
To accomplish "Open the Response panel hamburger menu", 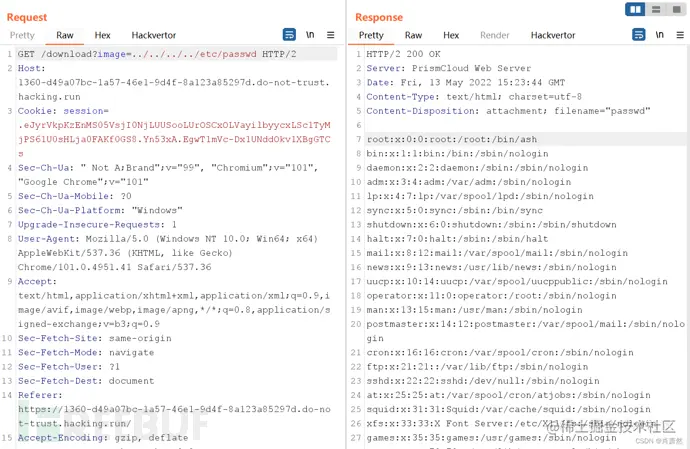I will 680,35.
